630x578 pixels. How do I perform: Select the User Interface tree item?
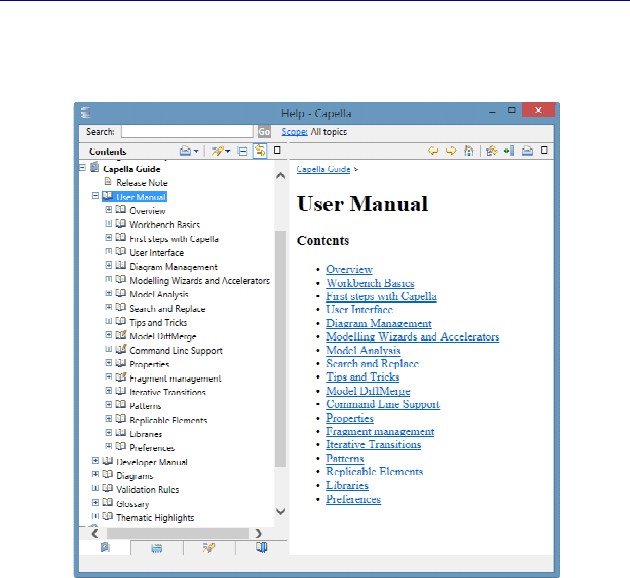coord(156,253)
